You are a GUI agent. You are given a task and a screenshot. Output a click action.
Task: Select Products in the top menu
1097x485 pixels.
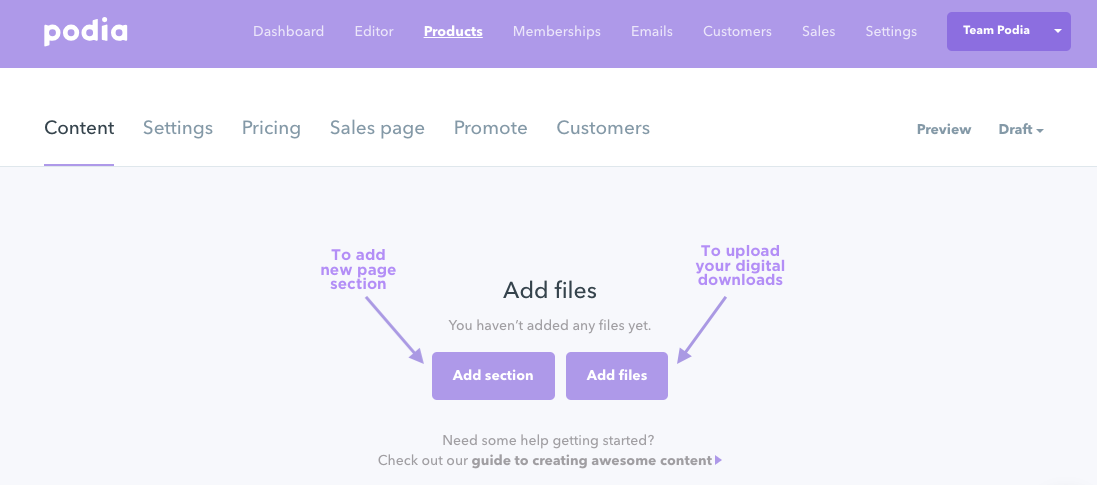[x=453, y=31]
